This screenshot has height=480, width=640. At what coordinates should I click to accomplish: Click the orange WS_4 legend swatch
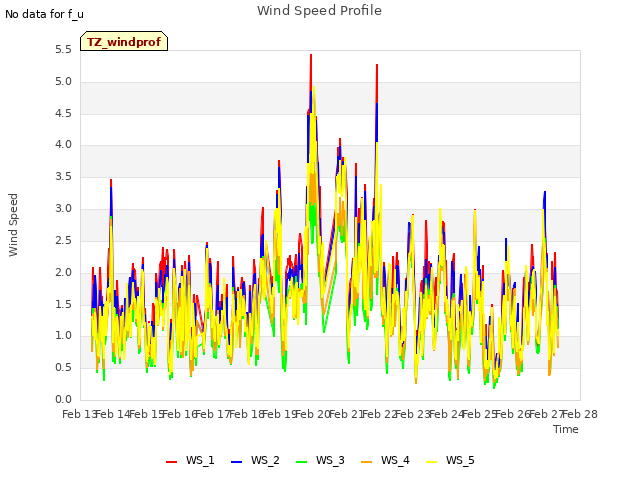click(367, 462)
